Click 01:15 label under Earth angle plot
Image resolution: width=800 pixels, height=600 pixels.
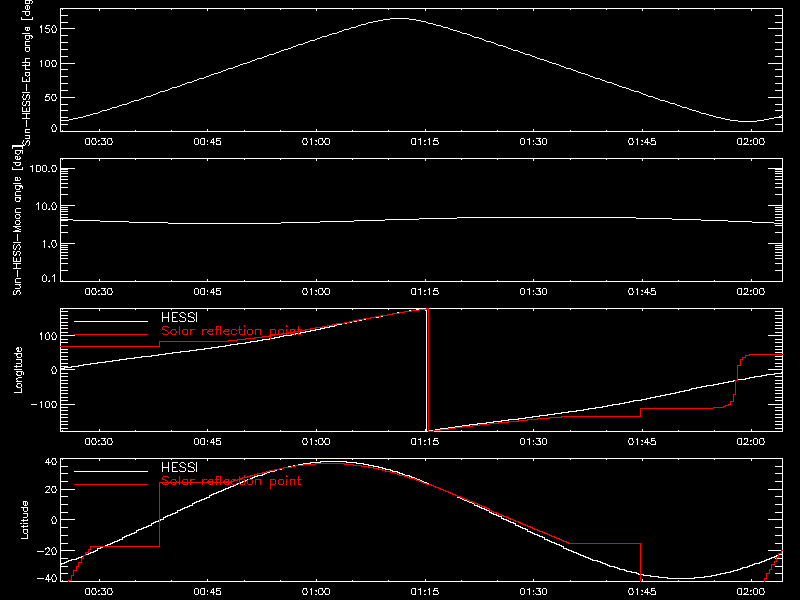(424, 142)
